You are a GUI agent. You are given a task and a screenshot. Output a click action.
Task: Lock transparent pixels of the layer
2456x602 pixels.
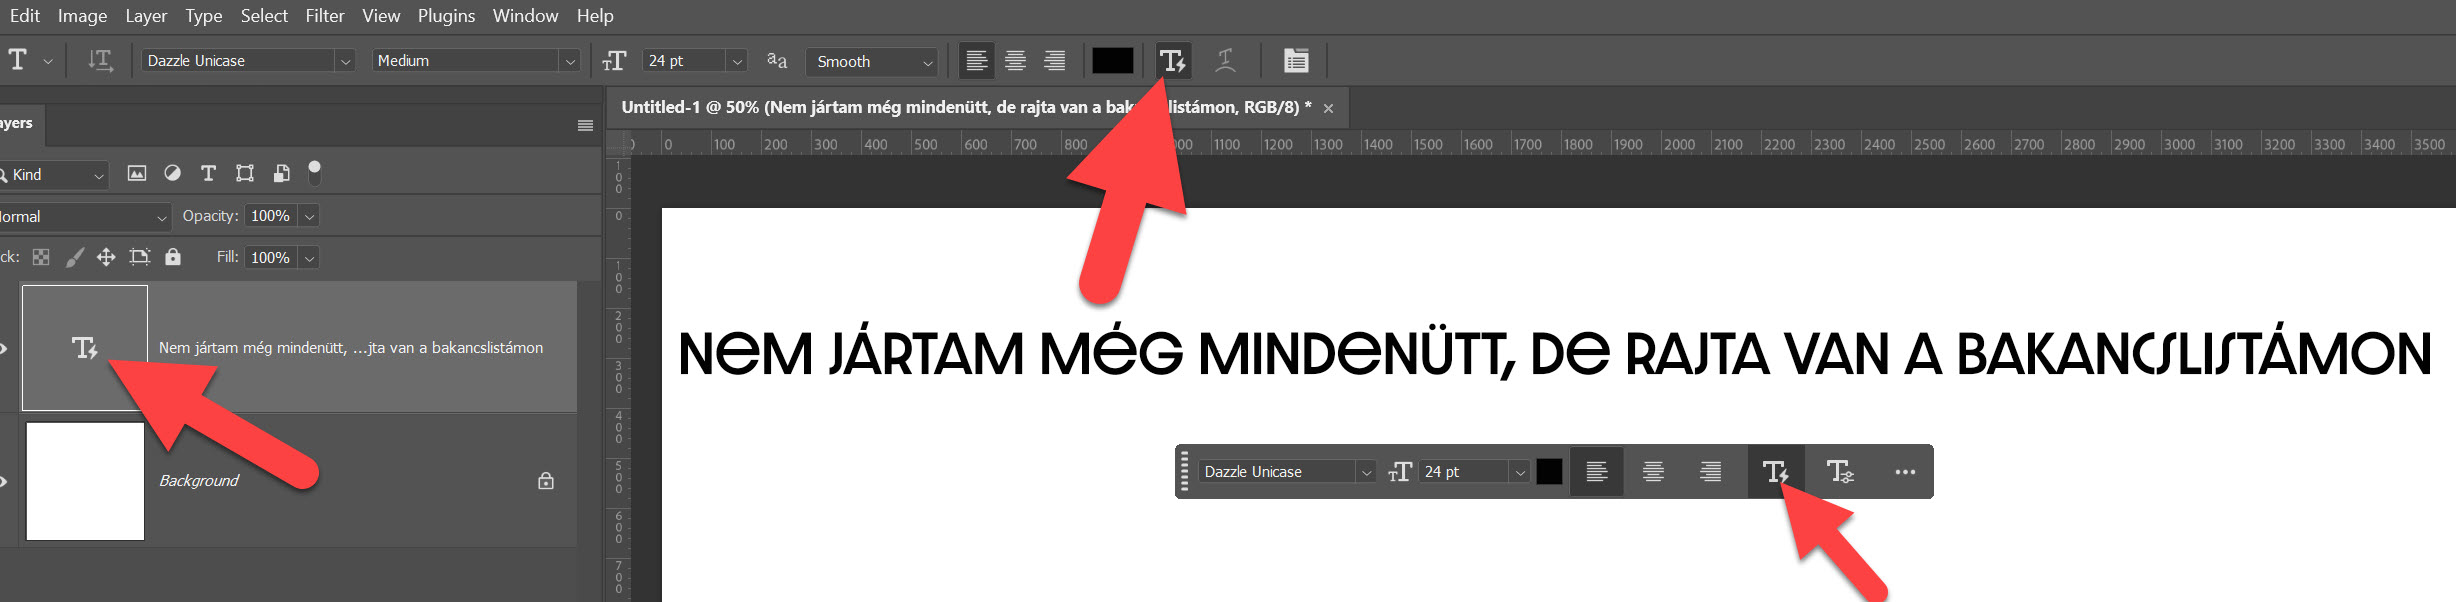pyautogui.click(x=41, y=258)
